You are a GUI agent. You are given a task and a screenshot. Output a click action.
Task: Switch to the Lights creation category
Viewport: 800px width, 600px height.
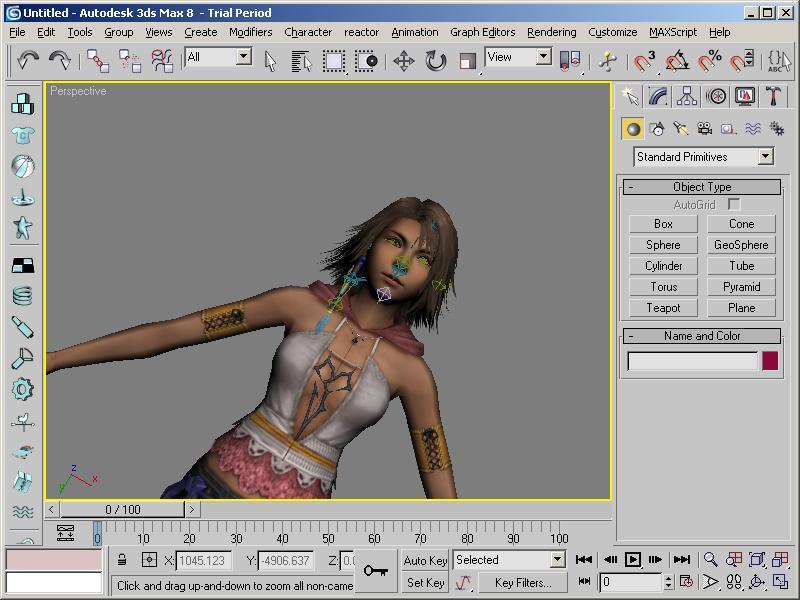coord(680,129)
